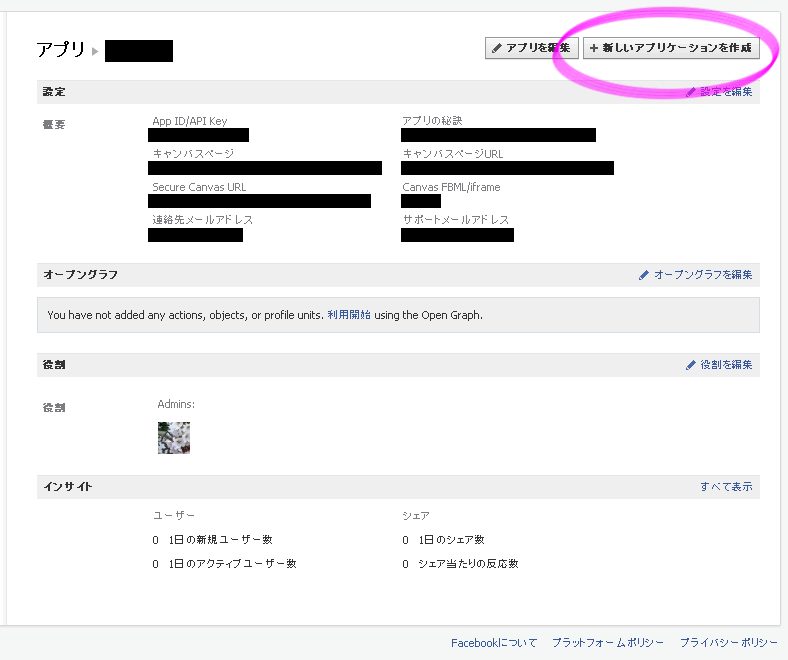Open Facebookについて footer link
788x660 pixels.
click(x=494, y=643)
